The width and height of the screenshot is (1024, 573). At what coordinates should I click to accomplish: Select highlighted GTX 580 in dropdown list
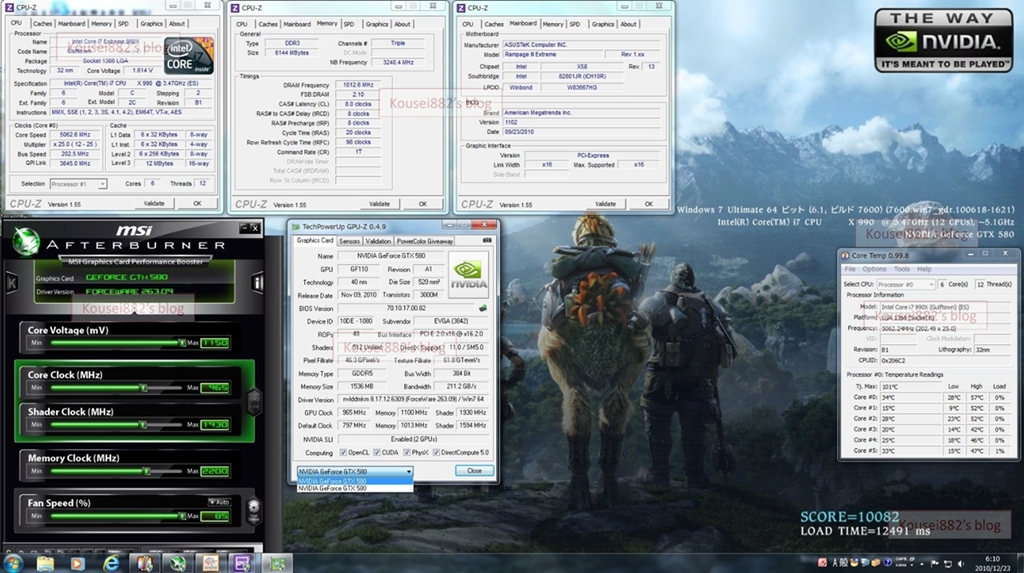(x=355, y=482)
